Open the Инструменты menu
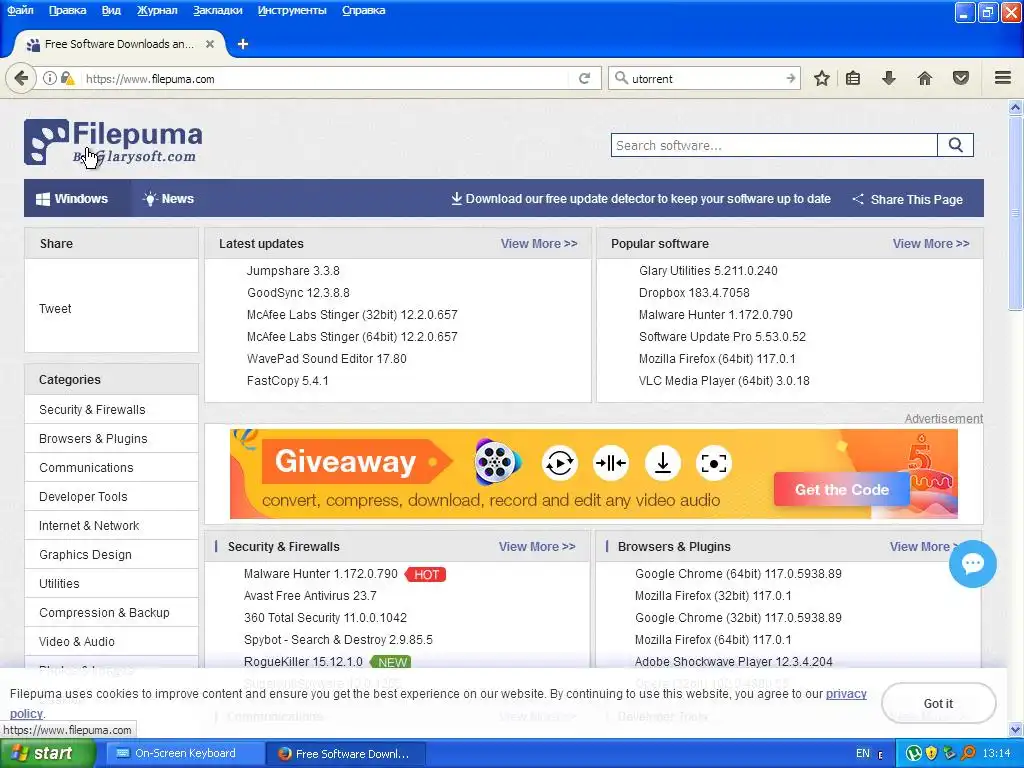 [292, 10]
